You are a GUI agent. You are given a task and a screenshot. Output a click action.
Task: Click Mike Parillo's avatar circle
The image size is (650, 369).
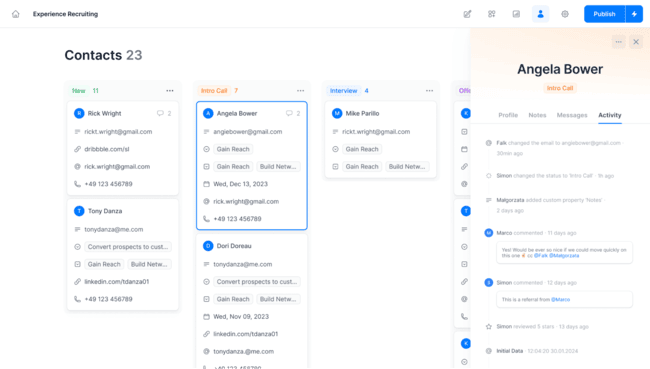(x=337, y=113)
